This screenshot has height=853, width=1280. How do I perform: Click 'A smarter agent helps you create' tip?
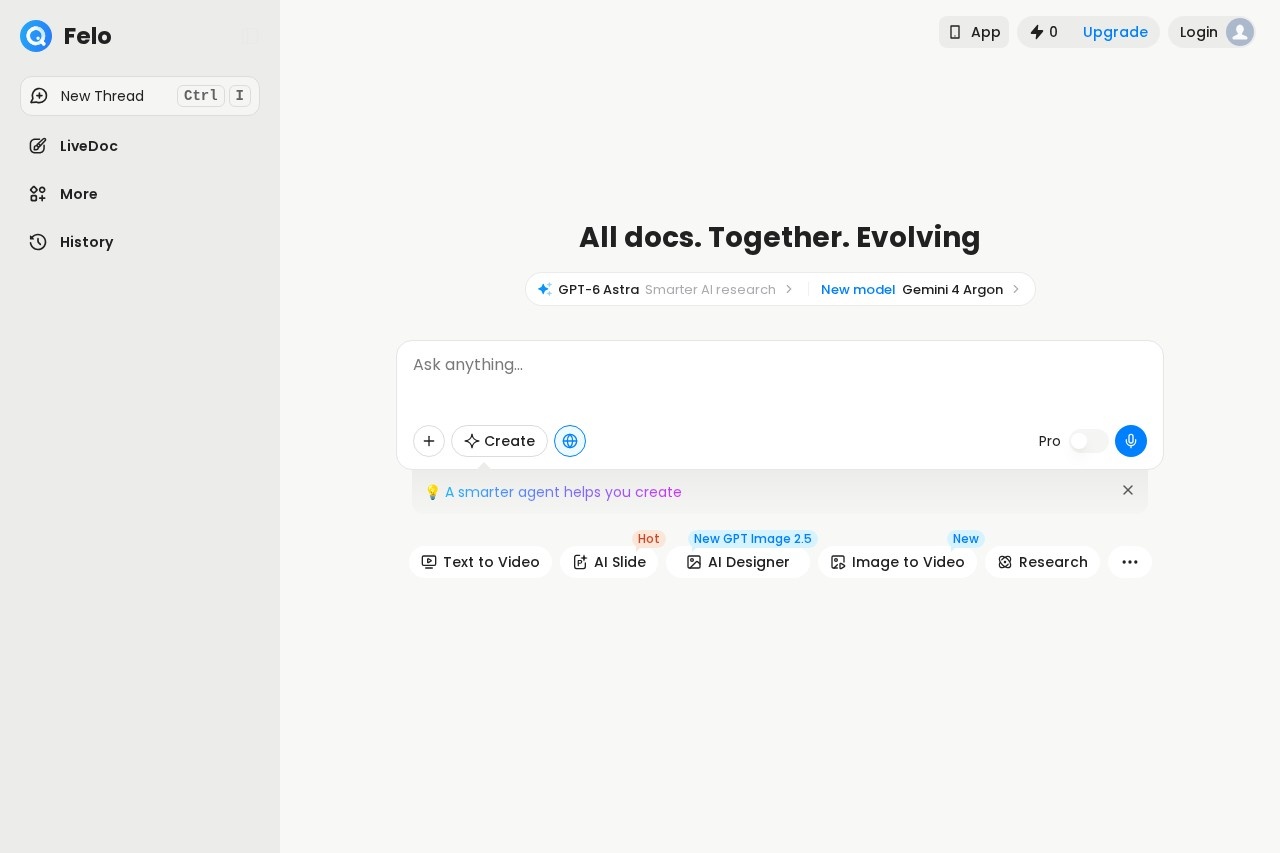pyautogui.click(x=563, y=492)
